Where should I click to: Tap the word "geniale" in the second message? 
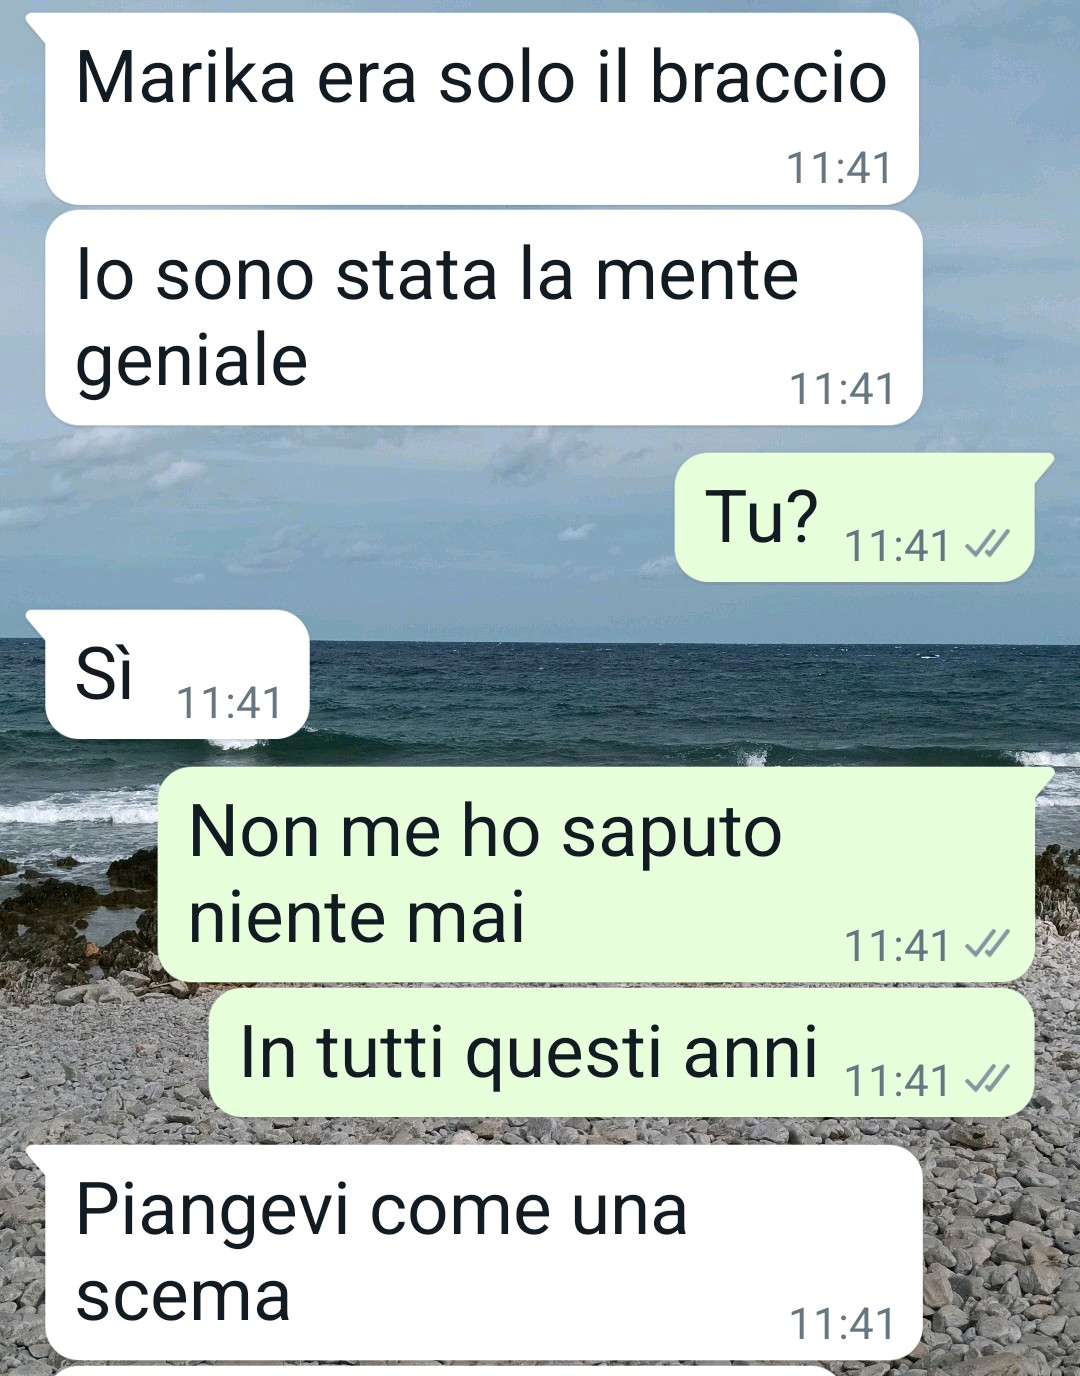192,362
